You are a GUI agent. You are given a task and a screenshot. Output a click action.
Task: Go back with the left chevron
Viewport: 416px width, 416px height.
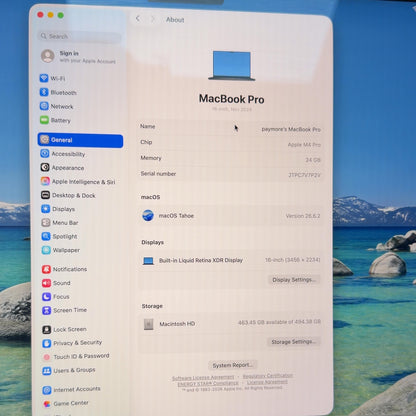[x=138, y=19]
